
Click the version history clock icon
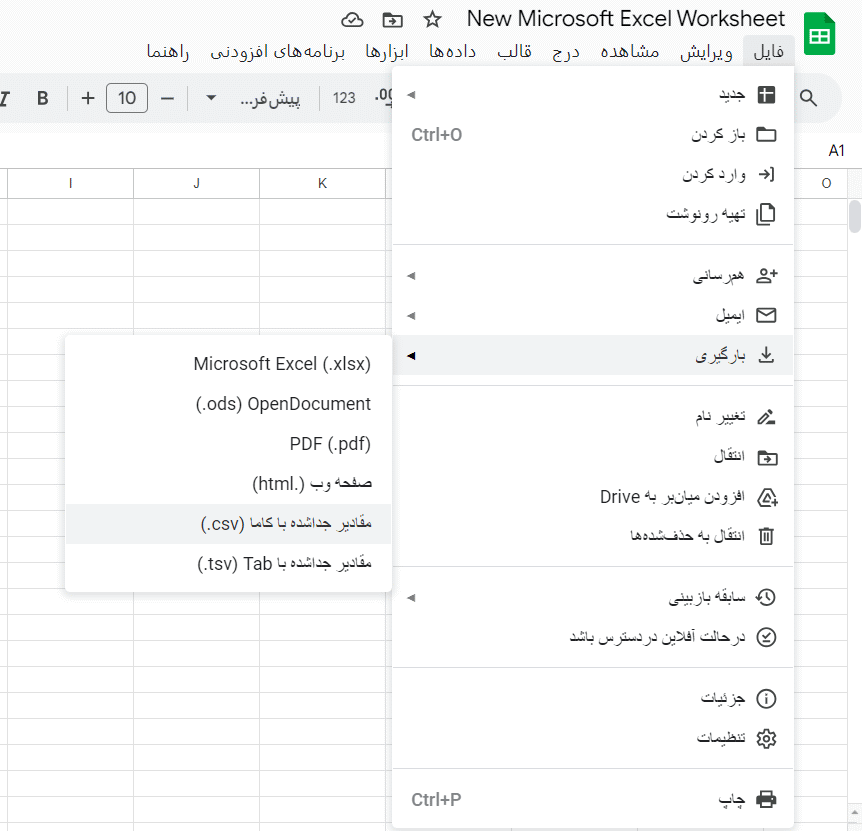766,597
